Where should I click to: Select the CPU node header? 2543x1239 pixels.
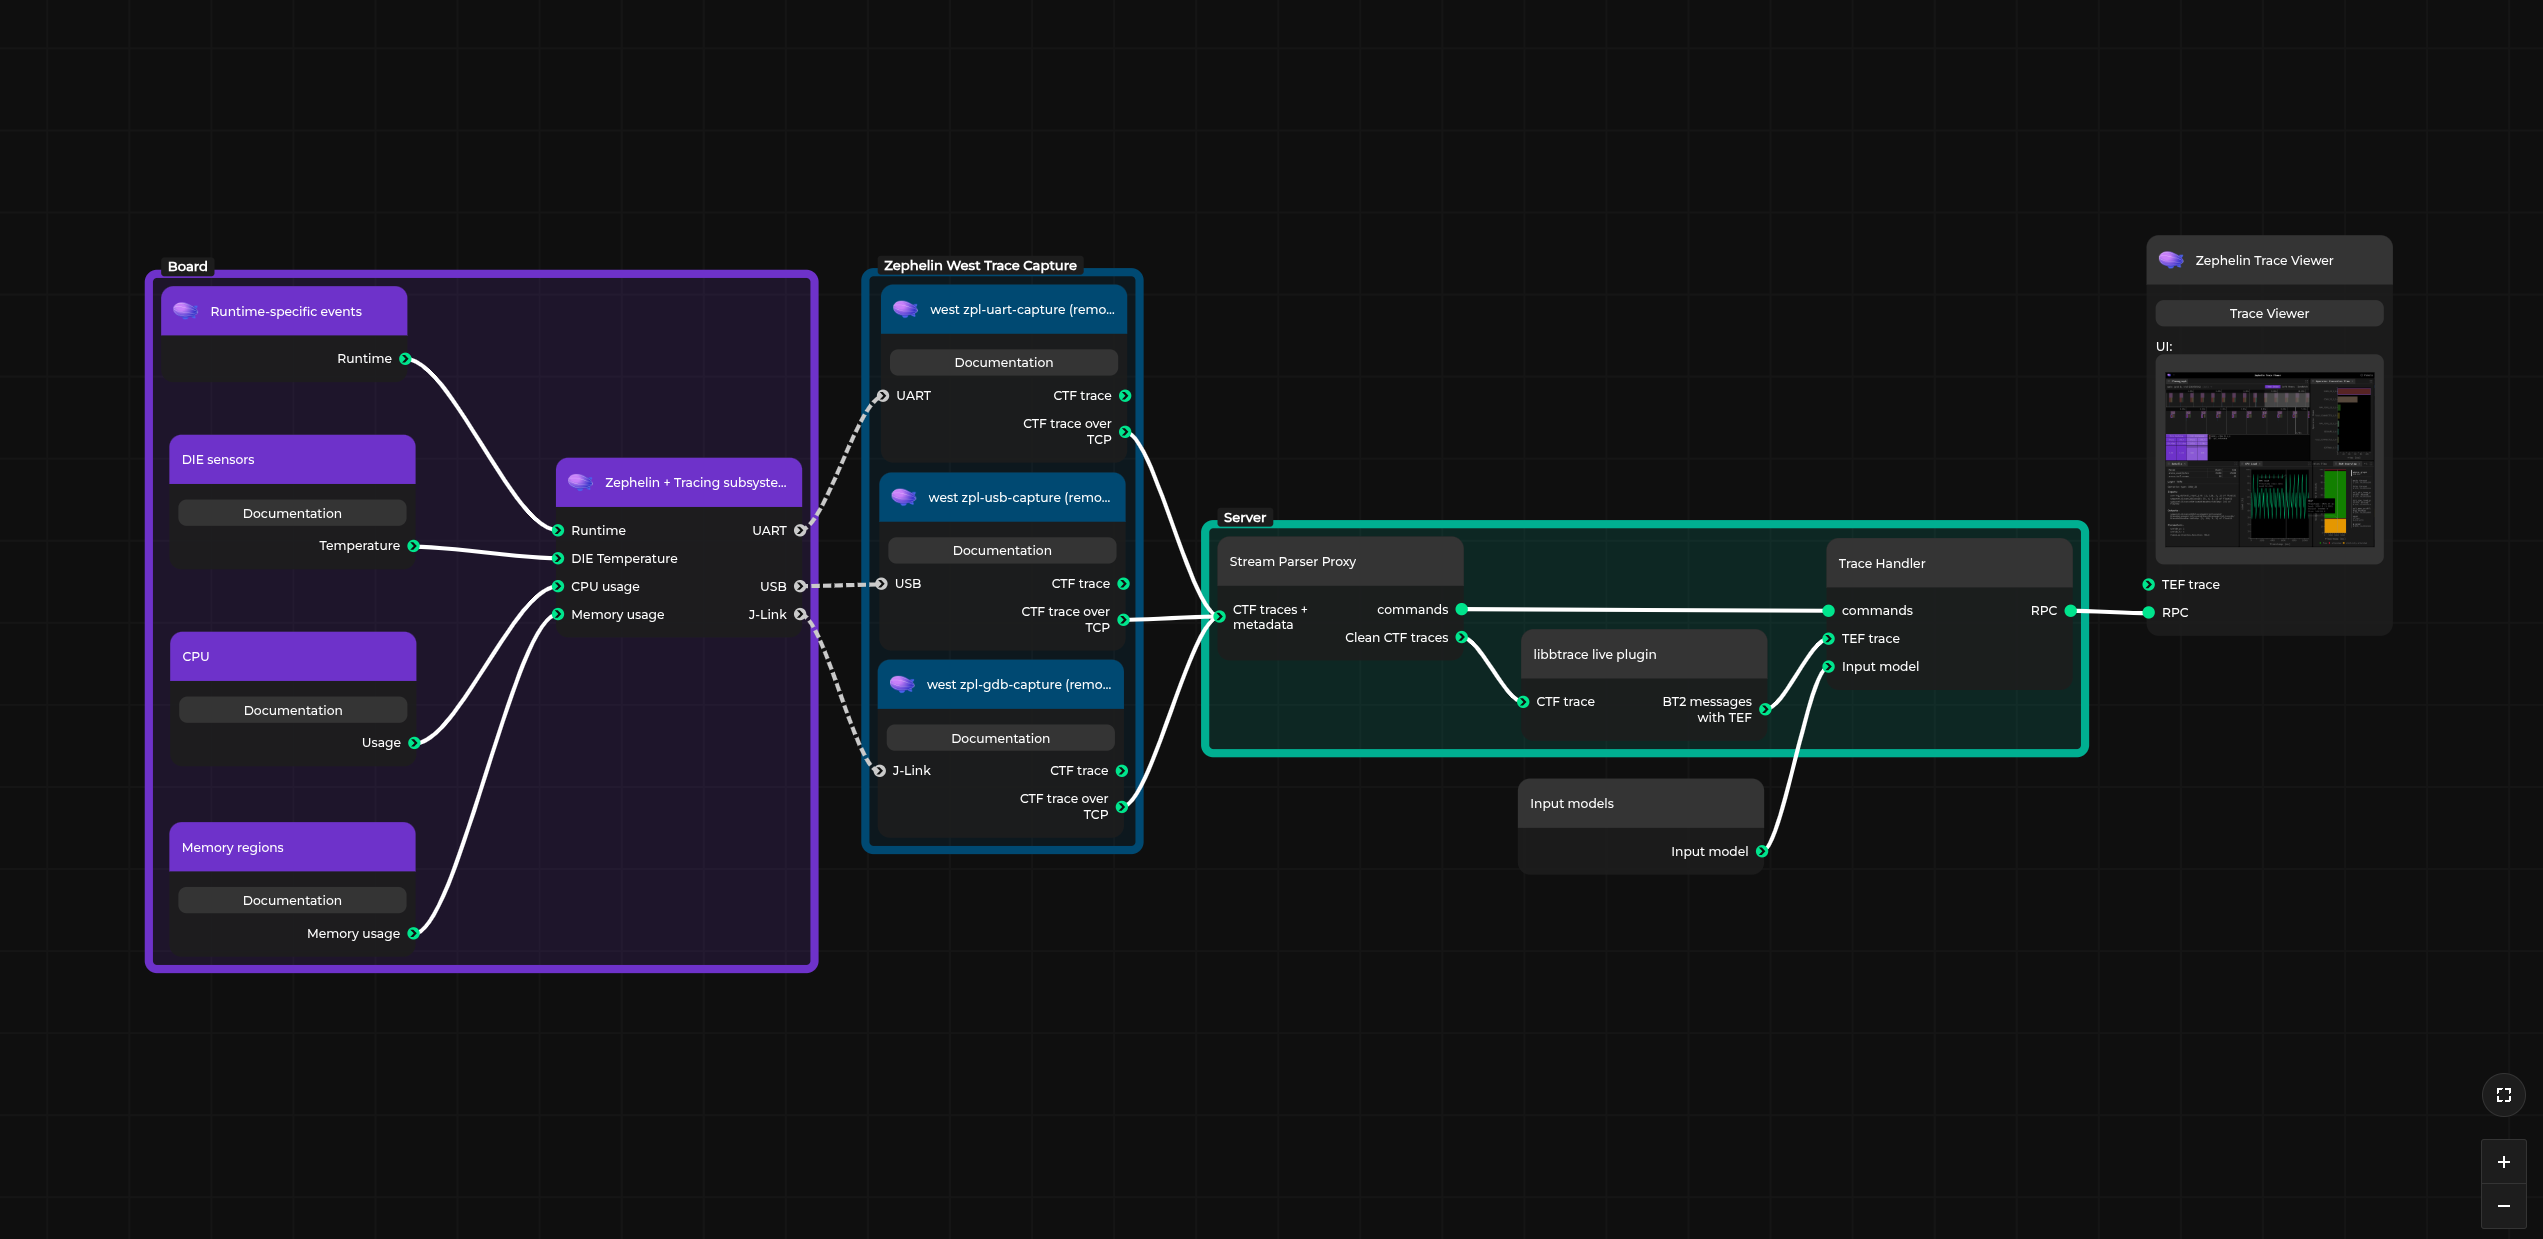tap(293, 656)
